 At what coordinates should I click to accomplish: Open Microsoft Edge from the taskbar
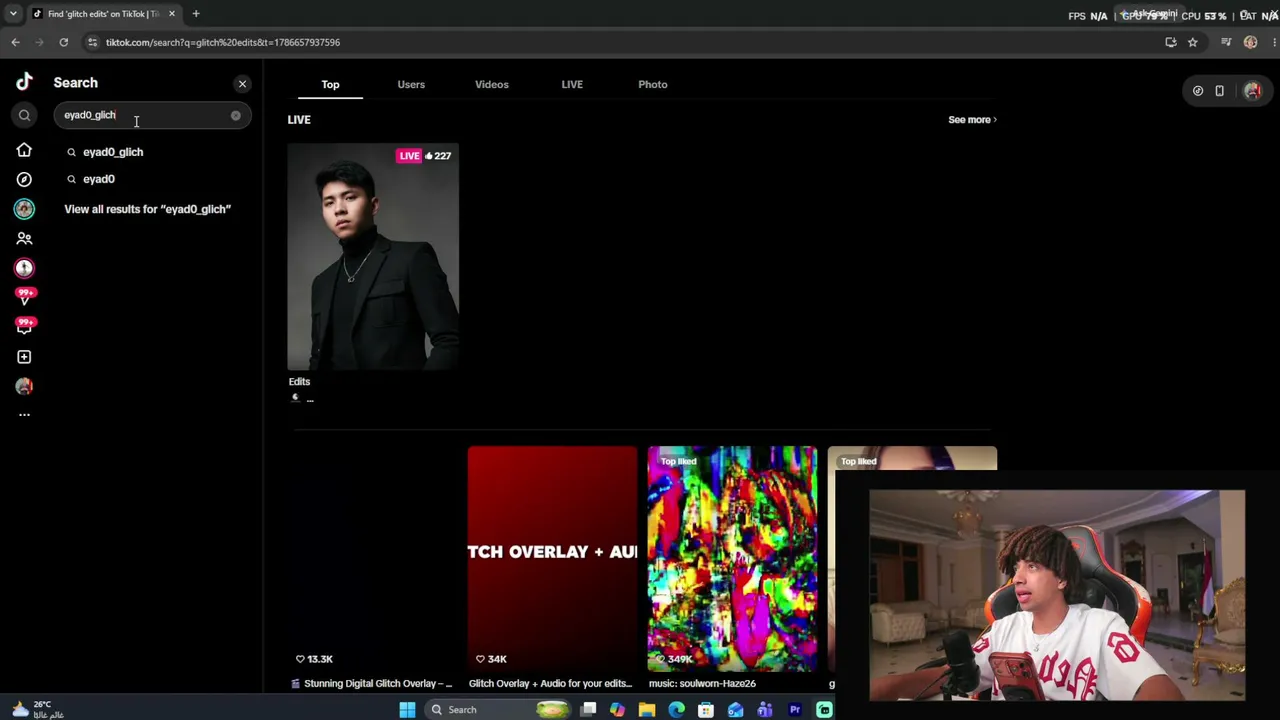pyautogui.click(x=677, y=710)
